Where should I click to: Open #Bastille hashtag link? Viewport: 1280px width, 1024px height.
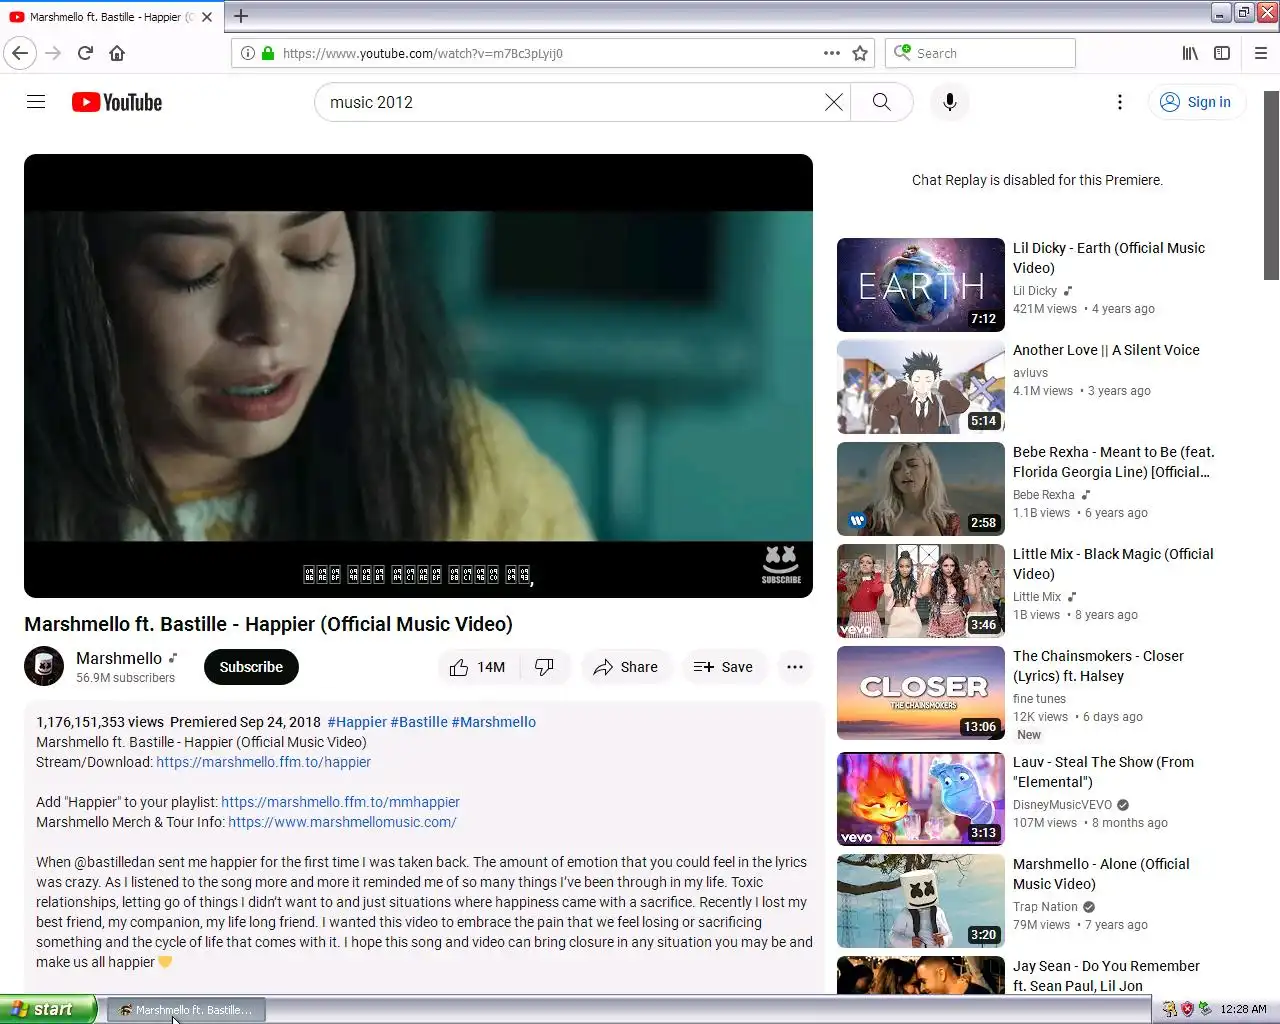[x=419, y=722]
